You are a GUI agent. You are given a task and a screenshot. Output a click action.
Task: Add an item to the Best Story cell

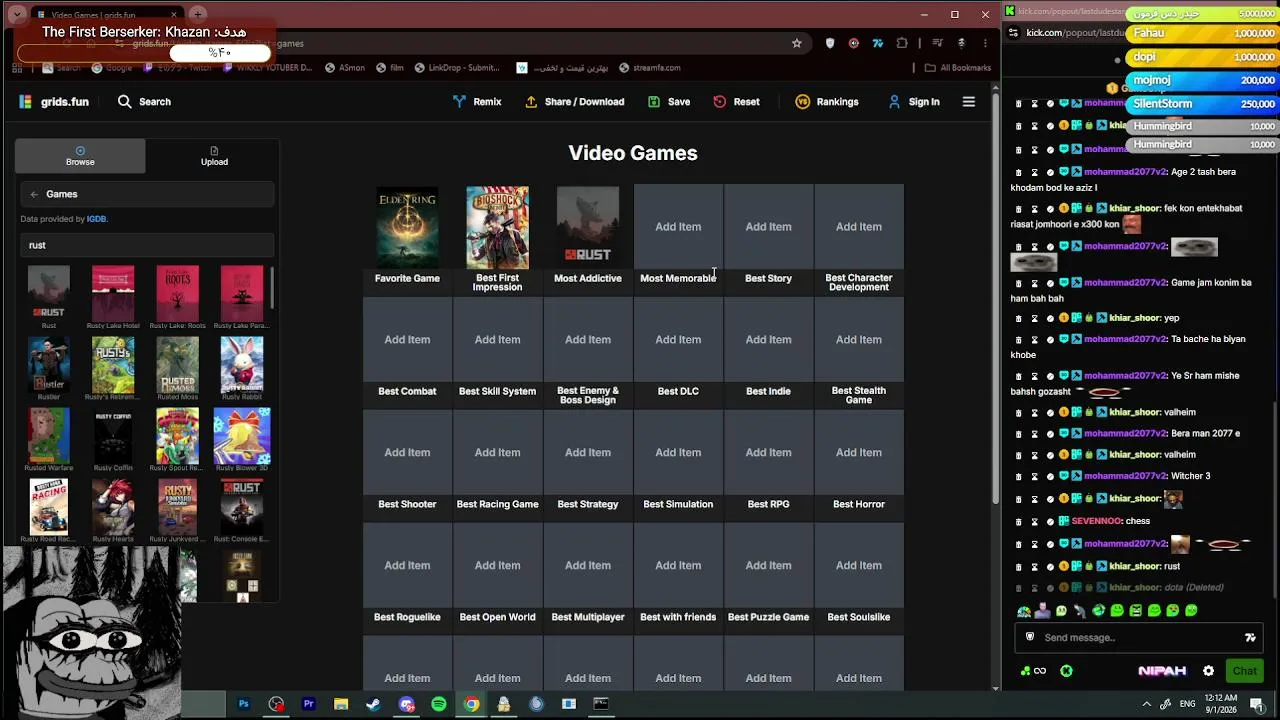pos(768,227)
